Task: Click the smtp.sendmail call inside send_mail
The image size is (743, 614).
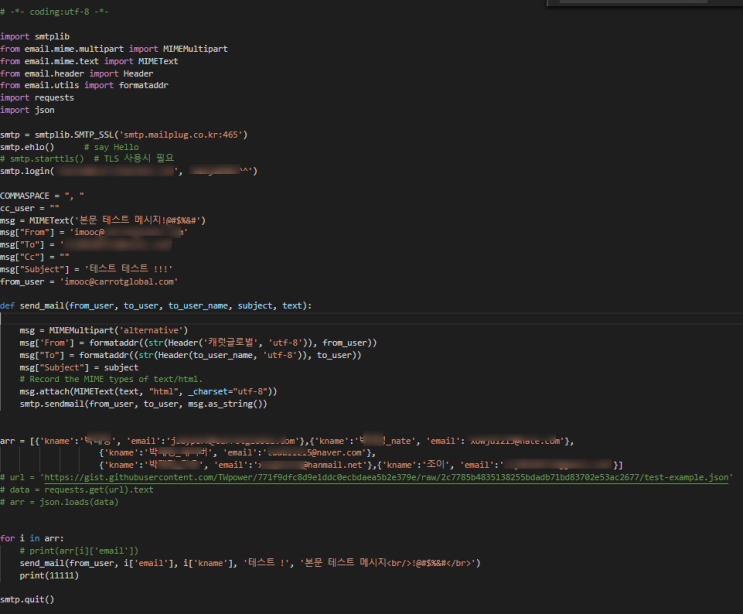Action: coord(142,404)
